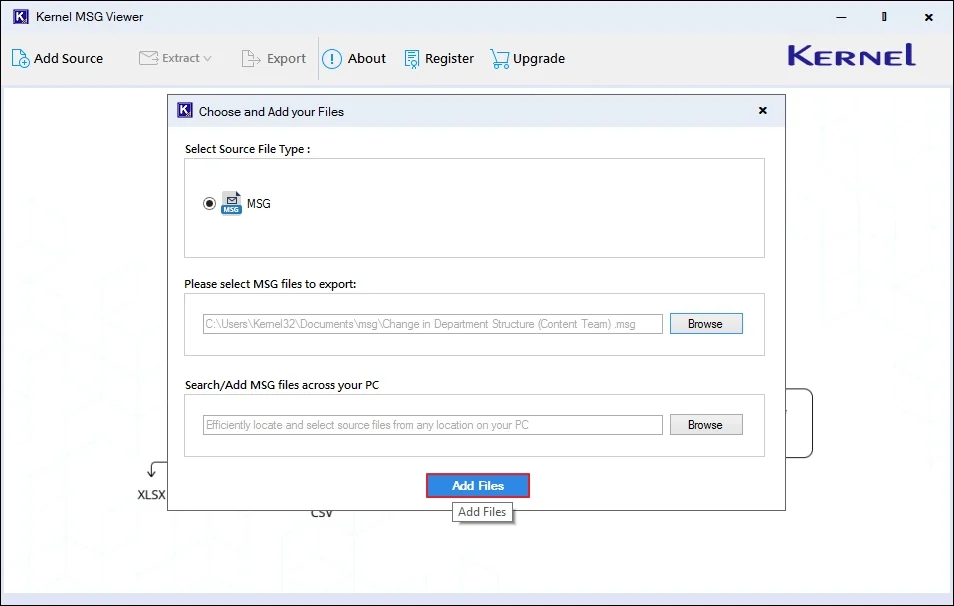The image size is (954, 606).
Task: Click the 'Select Source File Type' label
Action: click(x=248, y=149)
